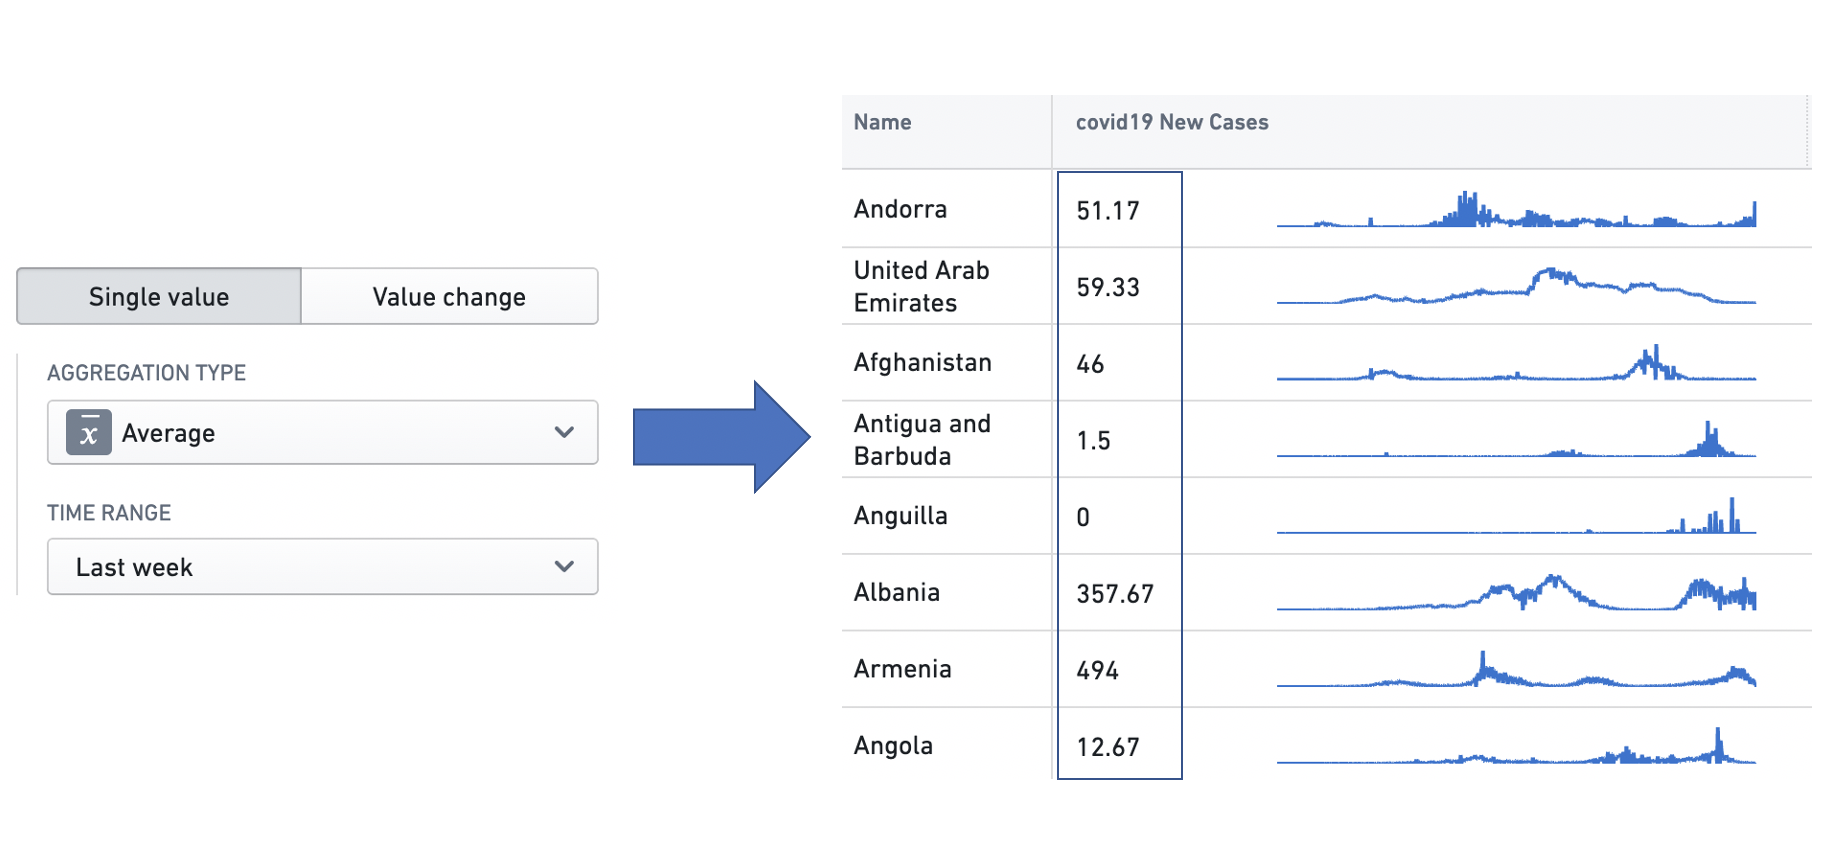The width and height of the screenshot is (1834, 868).
Task: Click the Armenia sparkline chart
Action: point(1516,669)
